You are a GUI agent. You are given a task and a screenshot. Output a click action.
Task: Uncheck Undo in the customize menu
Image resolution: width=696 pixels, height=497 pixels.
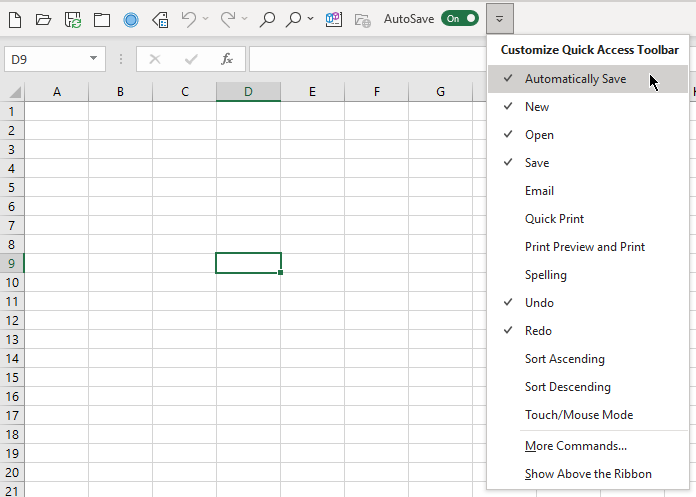(x=588, y=303)
